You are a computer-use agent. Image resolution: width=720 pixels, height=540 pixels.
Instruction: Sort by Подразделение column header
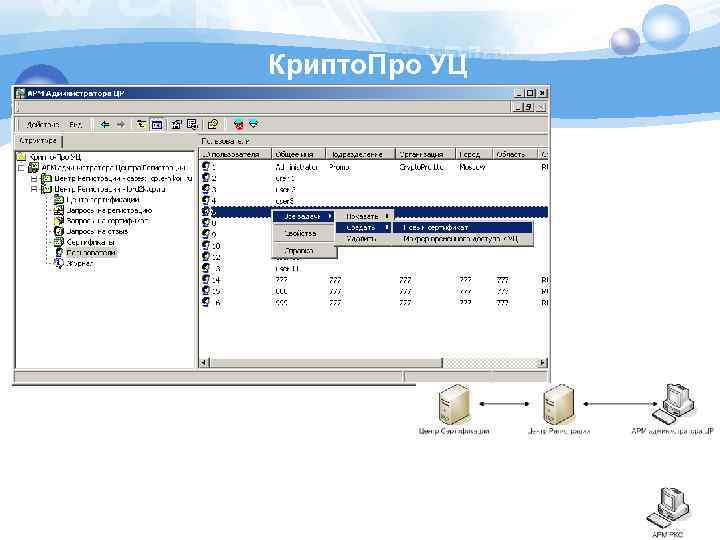tap(360, 154)
